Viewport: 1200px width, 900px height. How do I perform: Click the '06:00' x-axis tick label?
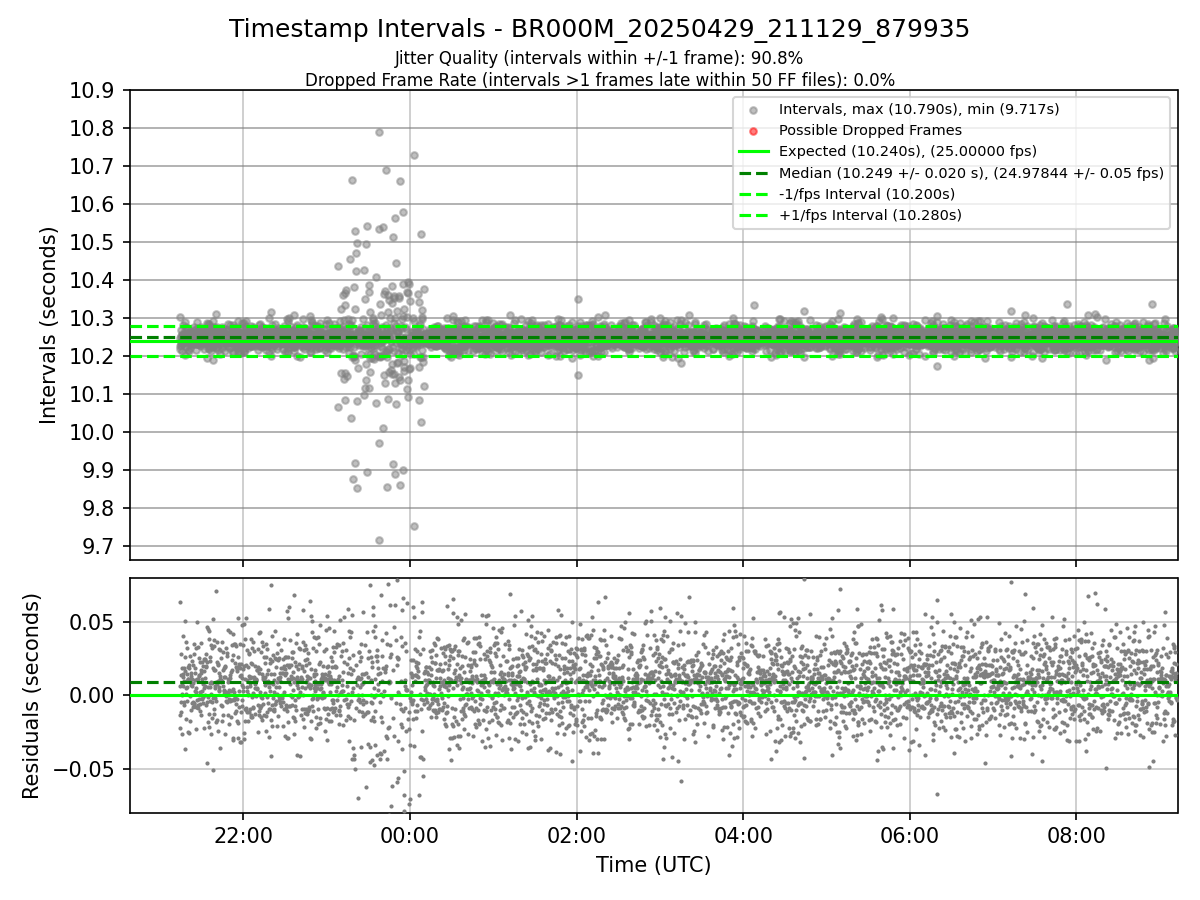click(909, 834)
